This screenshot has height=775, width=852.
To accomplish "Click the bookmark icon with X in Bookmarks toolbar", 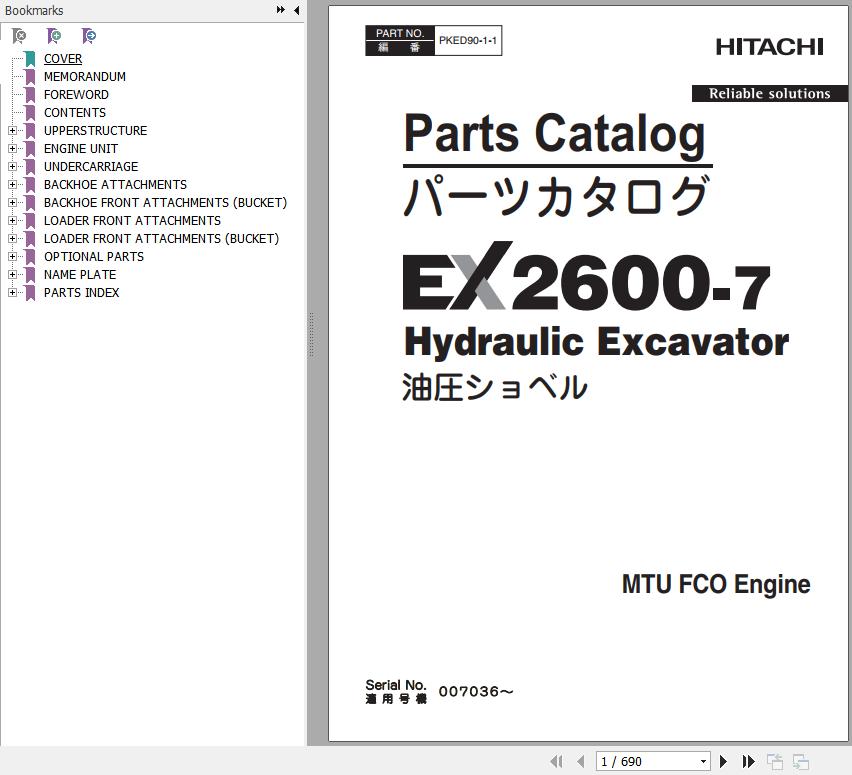I will (x=19, y=36).
